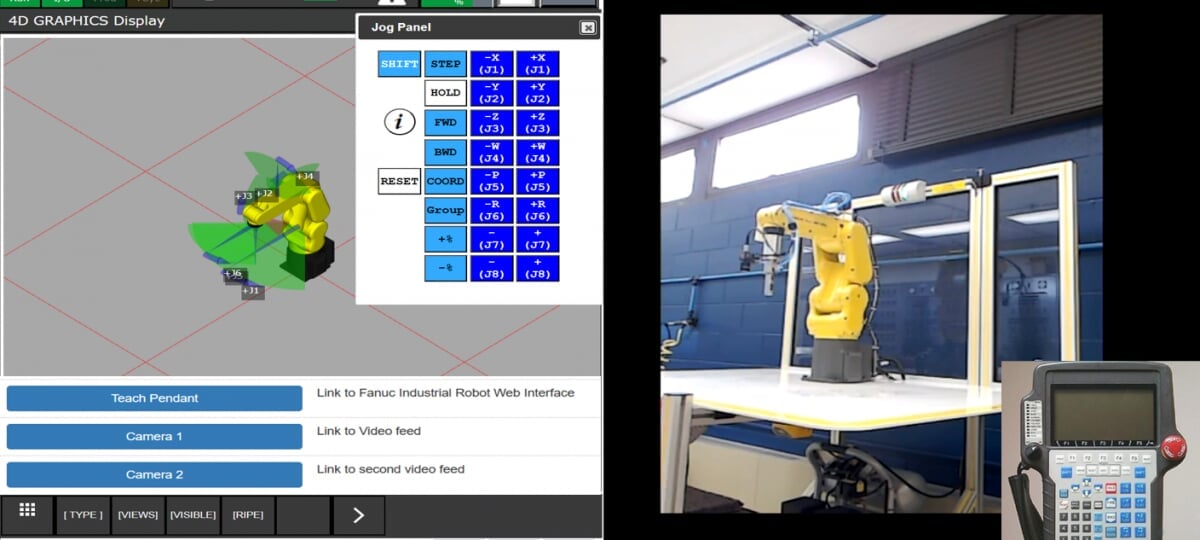Increase speed override with +% button
1200x540 pixels.
[x=445, y=240]
